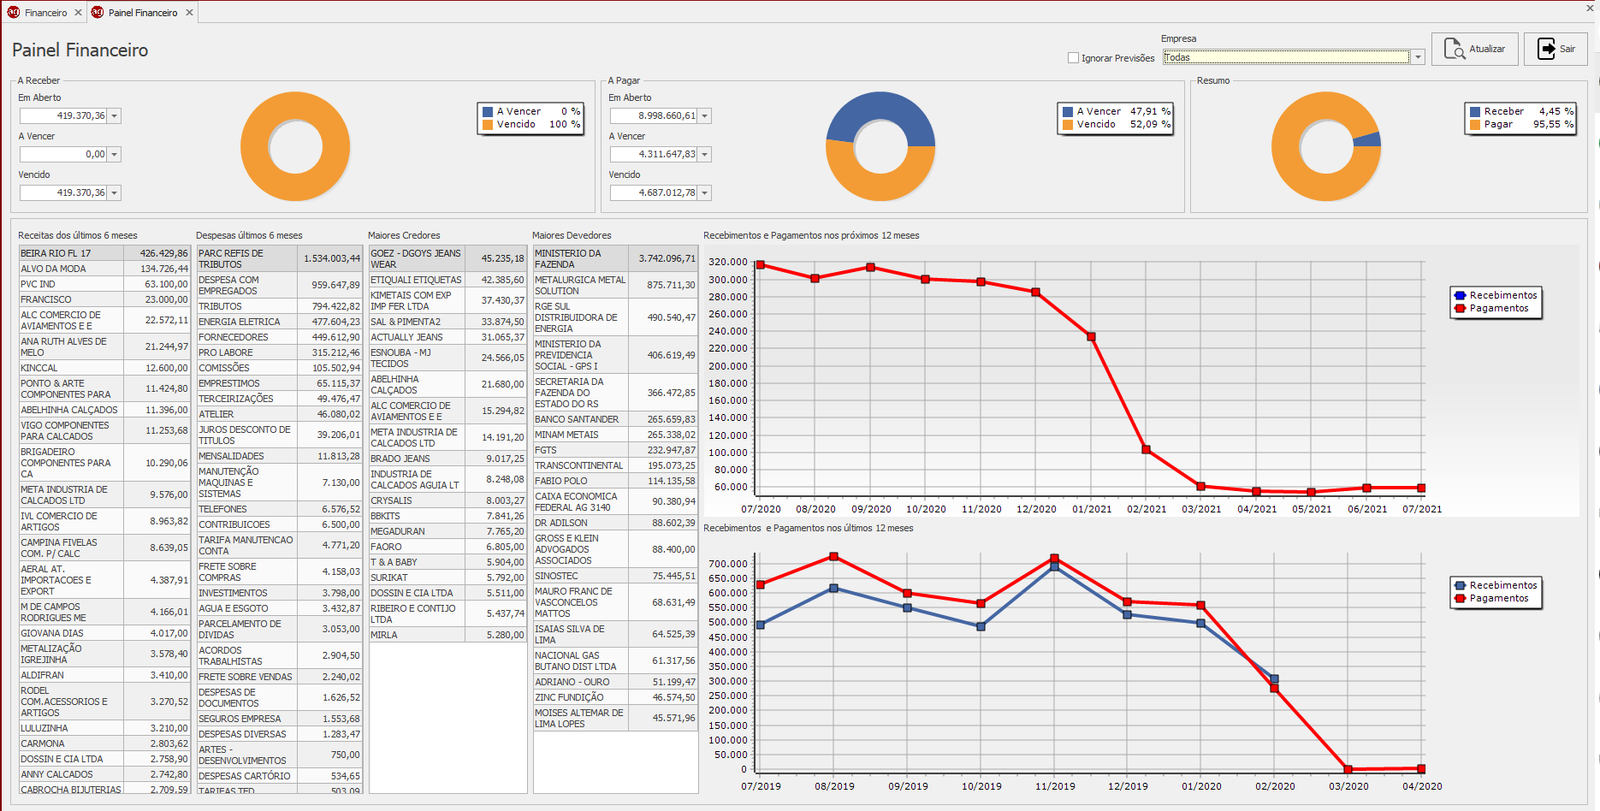Click the magnifier icon on Atualizar
The width and height of the screenshot is (1600, 811).
pos(1454,49)
